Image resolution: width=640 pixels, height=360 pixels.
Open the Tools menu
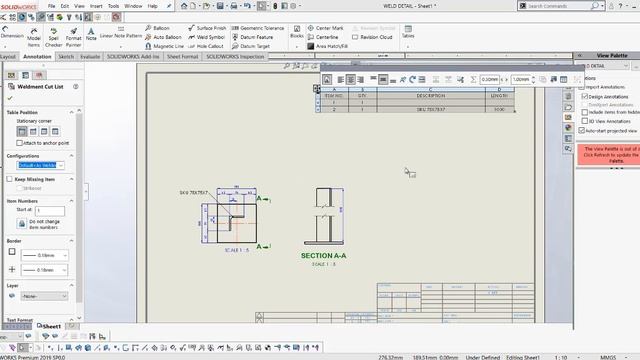[113, 6]
